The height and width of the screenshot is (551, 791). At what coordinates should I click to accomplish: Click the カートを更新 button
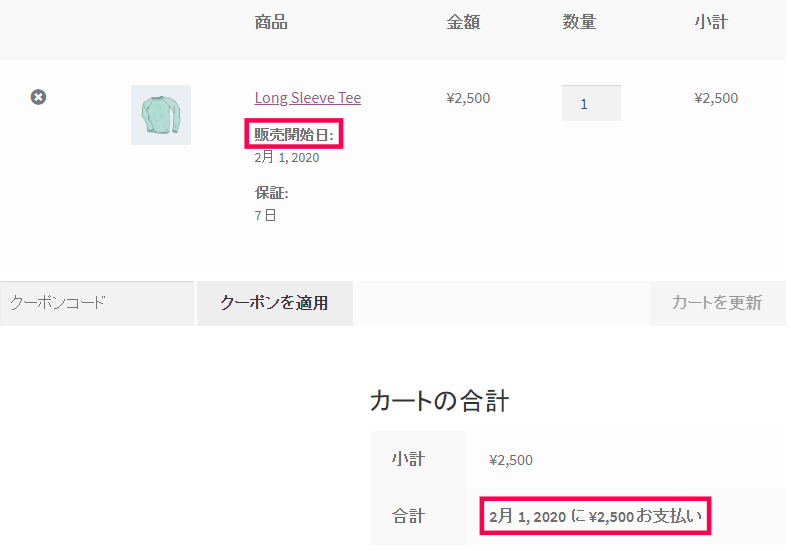pyautogui.click(x=717, y=303)
